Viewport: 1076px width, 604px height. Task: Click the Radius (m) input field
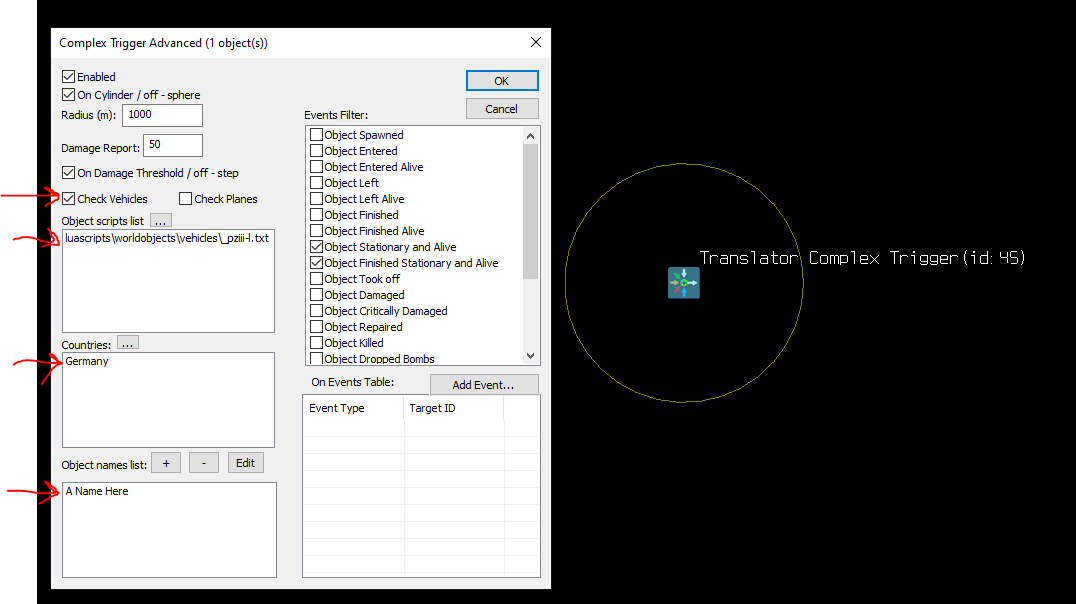(x=163, y=115)
